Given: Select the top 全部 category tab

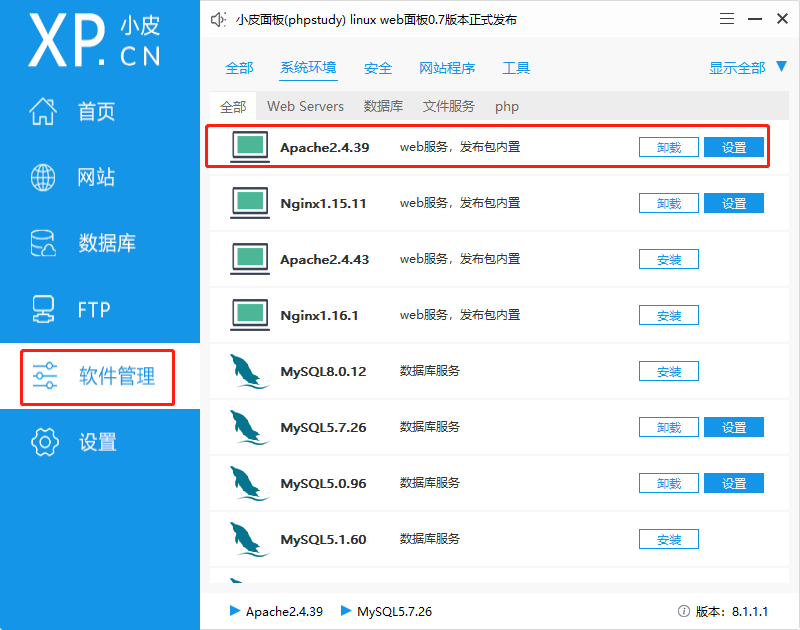Looking at the screenshot, I should (239, 68).
